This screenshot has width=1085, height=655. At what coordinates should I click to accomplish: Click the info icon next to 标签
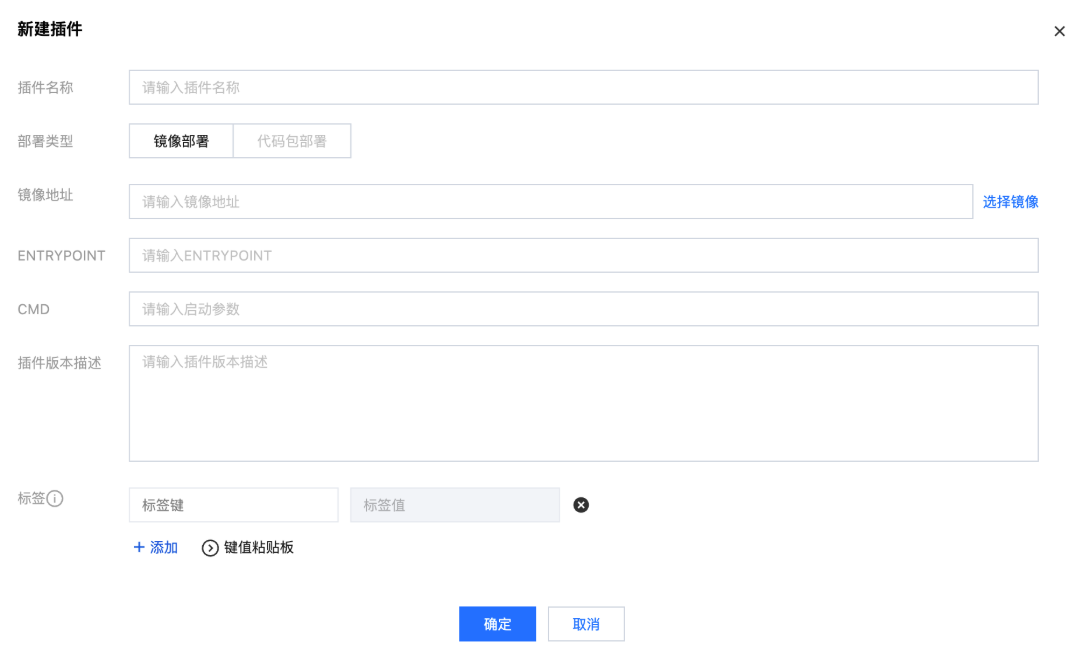pos(56,498)
